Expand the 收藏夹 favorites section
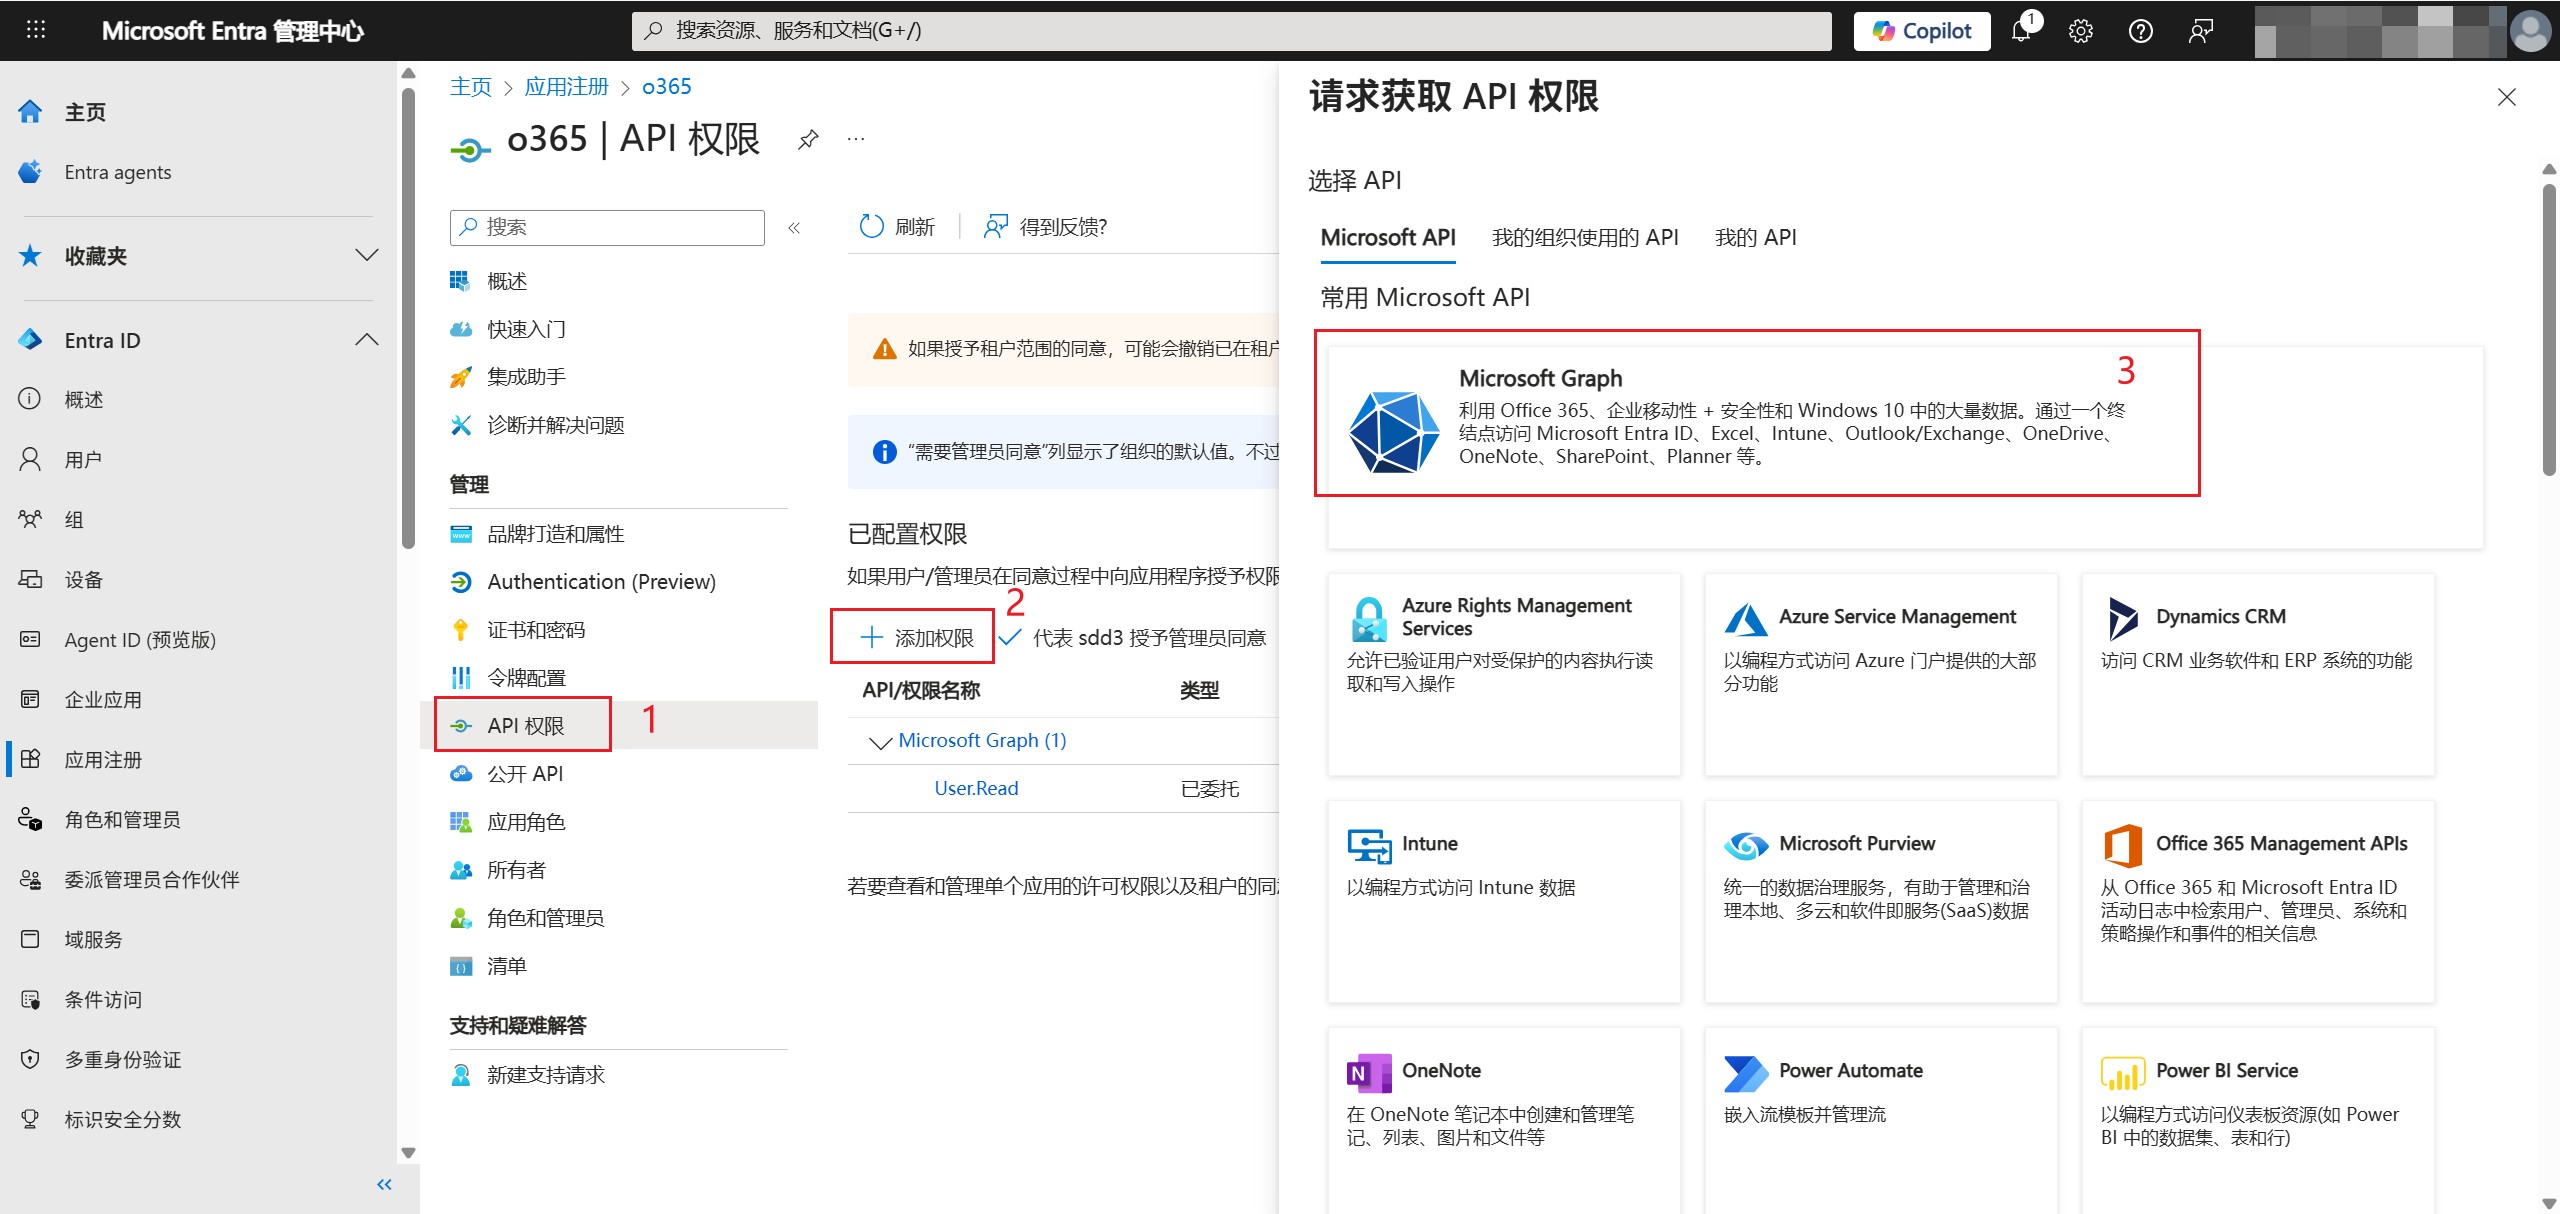This screenshot has width=2560, height=1214. (367, 255)
